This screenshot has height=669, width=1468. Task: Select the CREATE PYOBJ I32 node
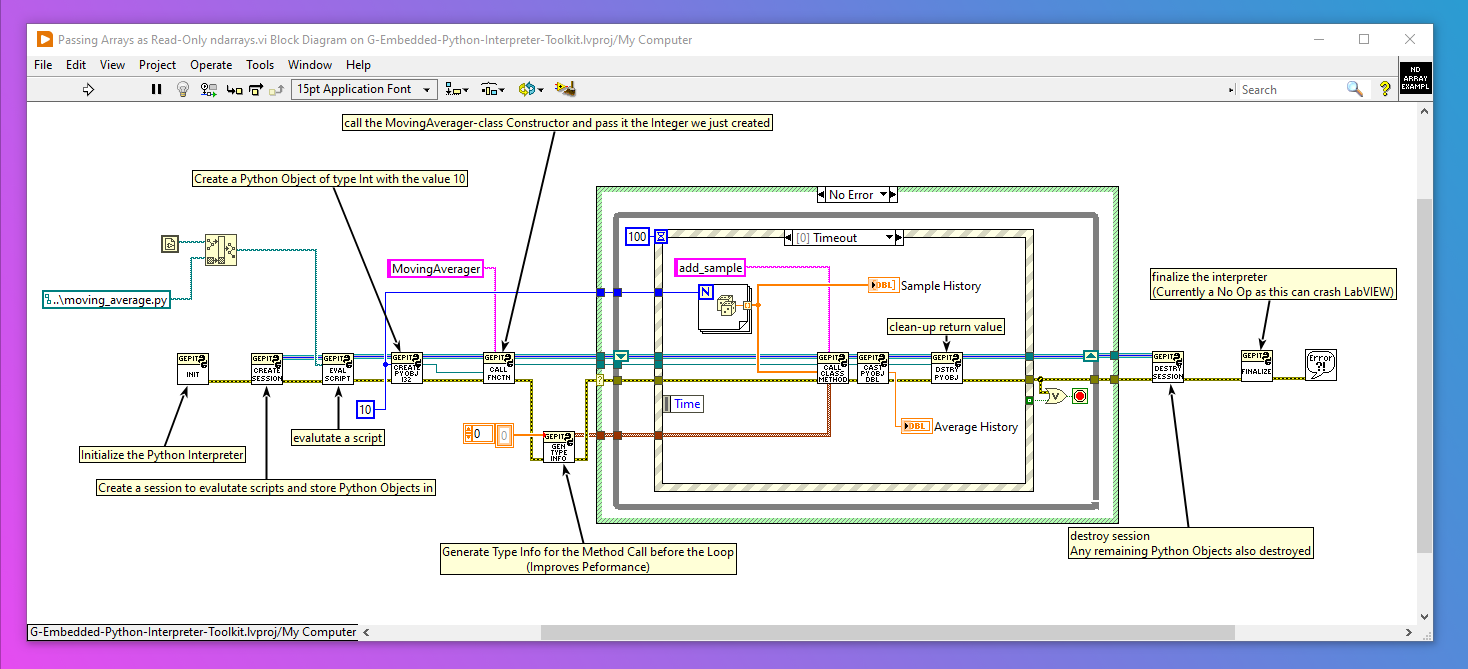[x=406, y=368]
